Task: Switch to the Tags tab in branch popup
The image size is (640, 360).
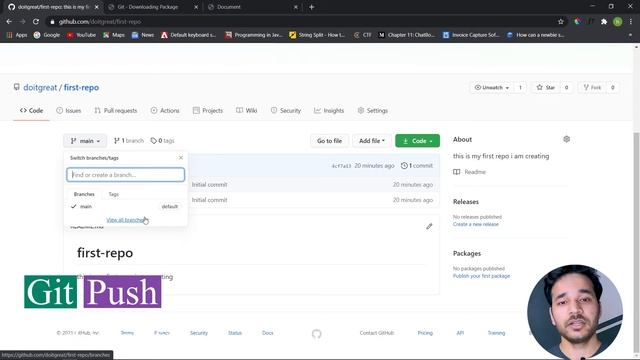Action: coord(113,194)
